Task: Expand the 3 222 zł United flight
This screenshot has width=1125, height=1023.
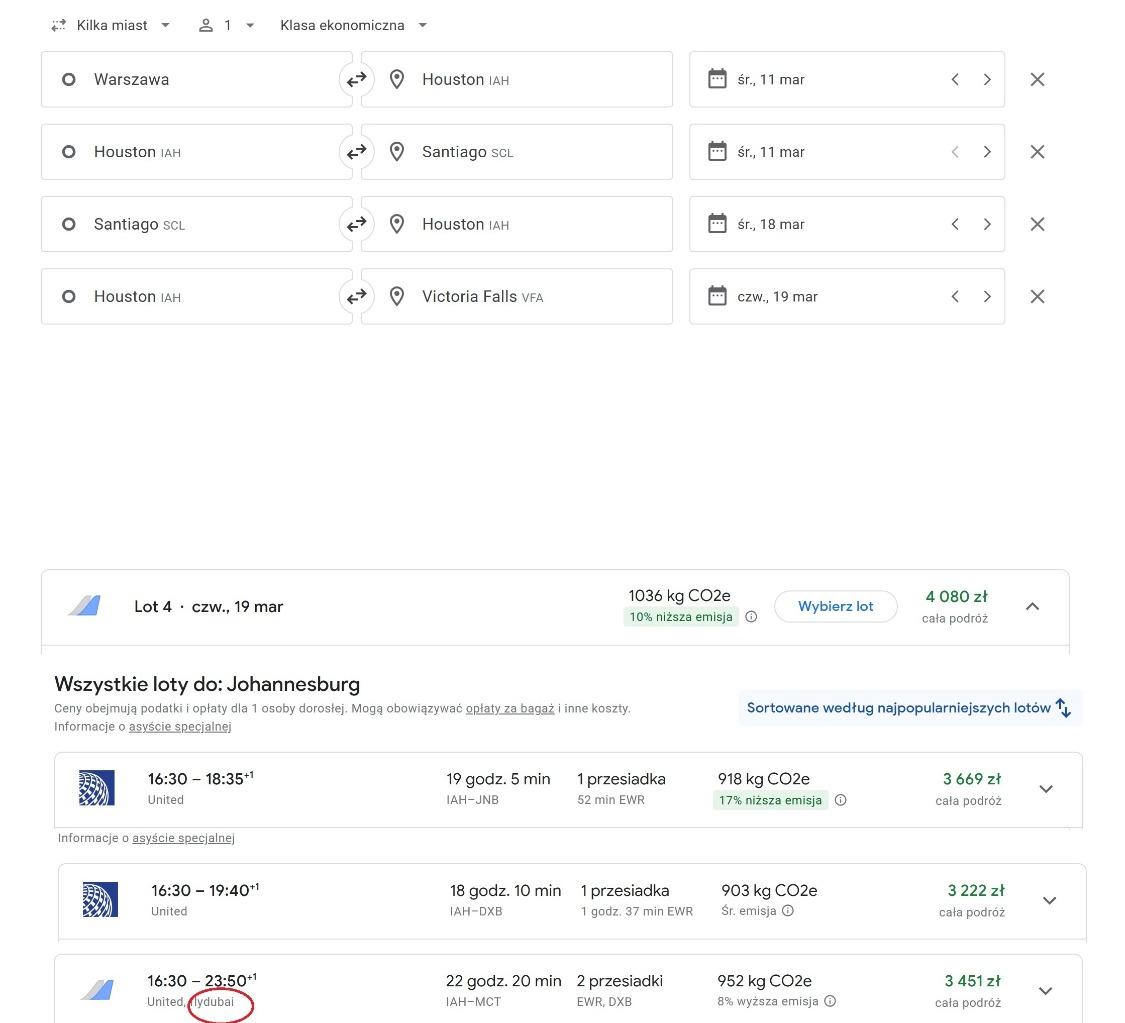Action: [1050, 901]
